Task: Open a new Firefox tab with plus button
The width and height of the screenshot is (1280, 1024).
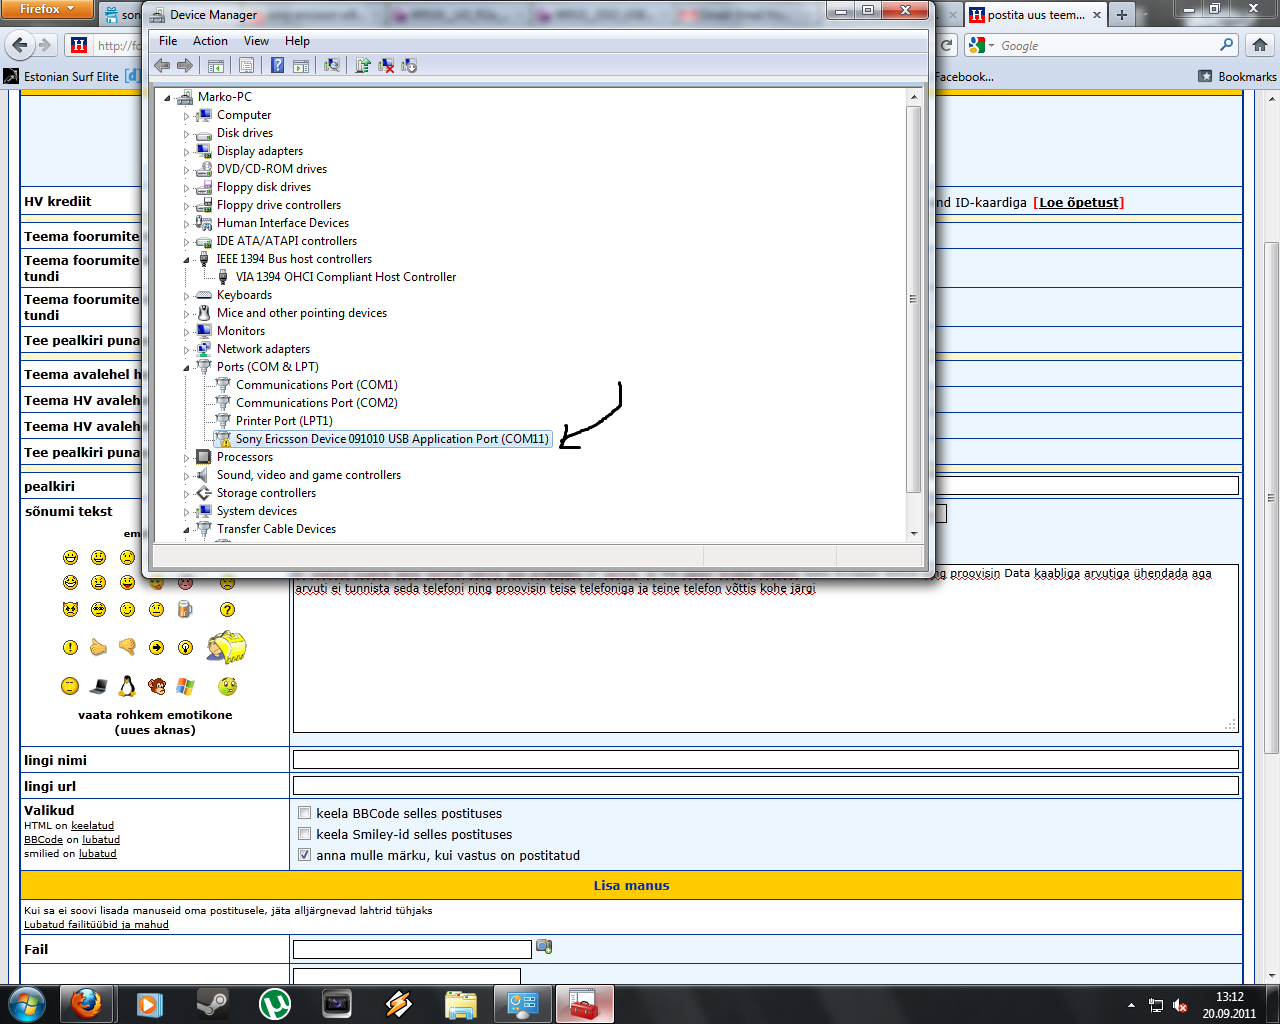Action: click(x=1122, y=15)
